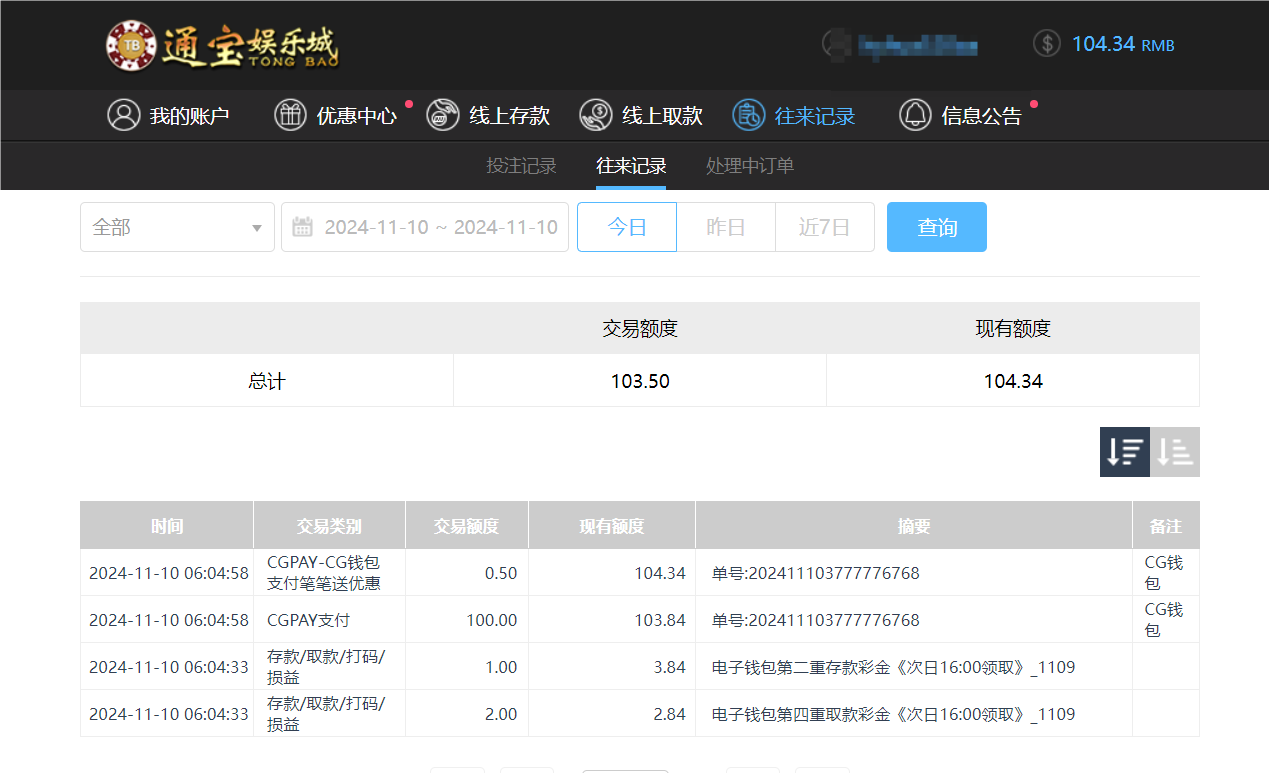Screen dimensions: 1269x774
Task: Open the 全部 transaction type dropdown
Action: tap(177, 227)
